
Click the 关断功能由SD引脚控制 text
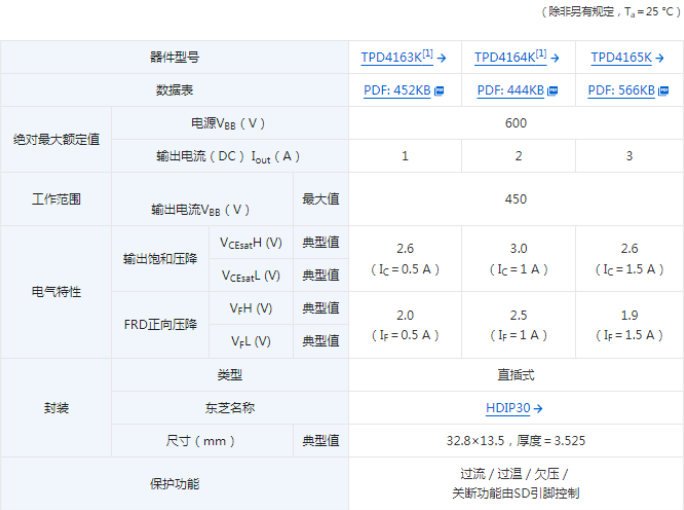pyautogui.click(x=516, y=493)
